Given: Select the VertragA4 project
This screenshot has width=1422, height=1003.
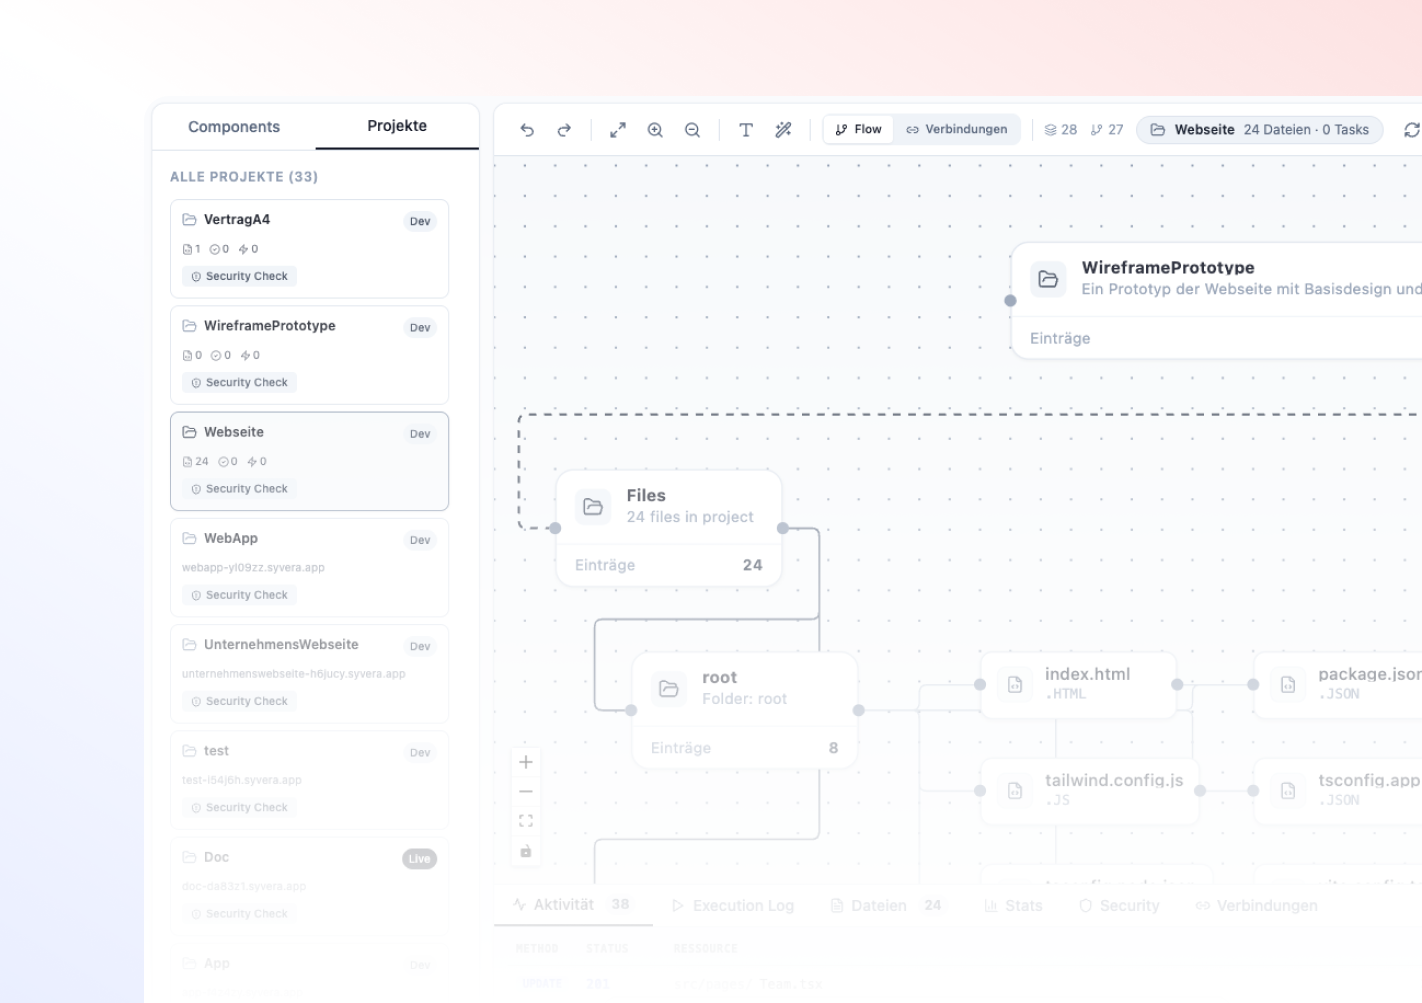Looking at the screenshot, I should pos(309,248).
